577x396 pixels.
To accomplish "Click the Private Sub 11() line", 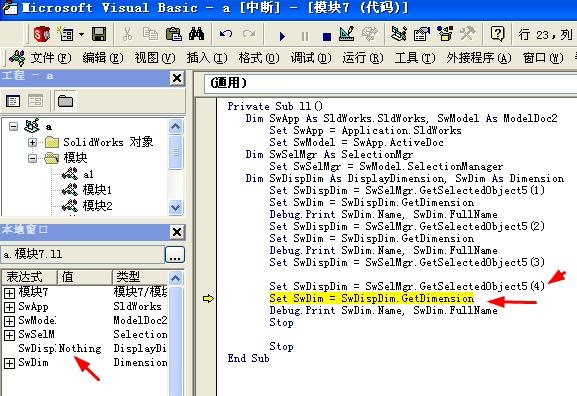I will 275,106.
